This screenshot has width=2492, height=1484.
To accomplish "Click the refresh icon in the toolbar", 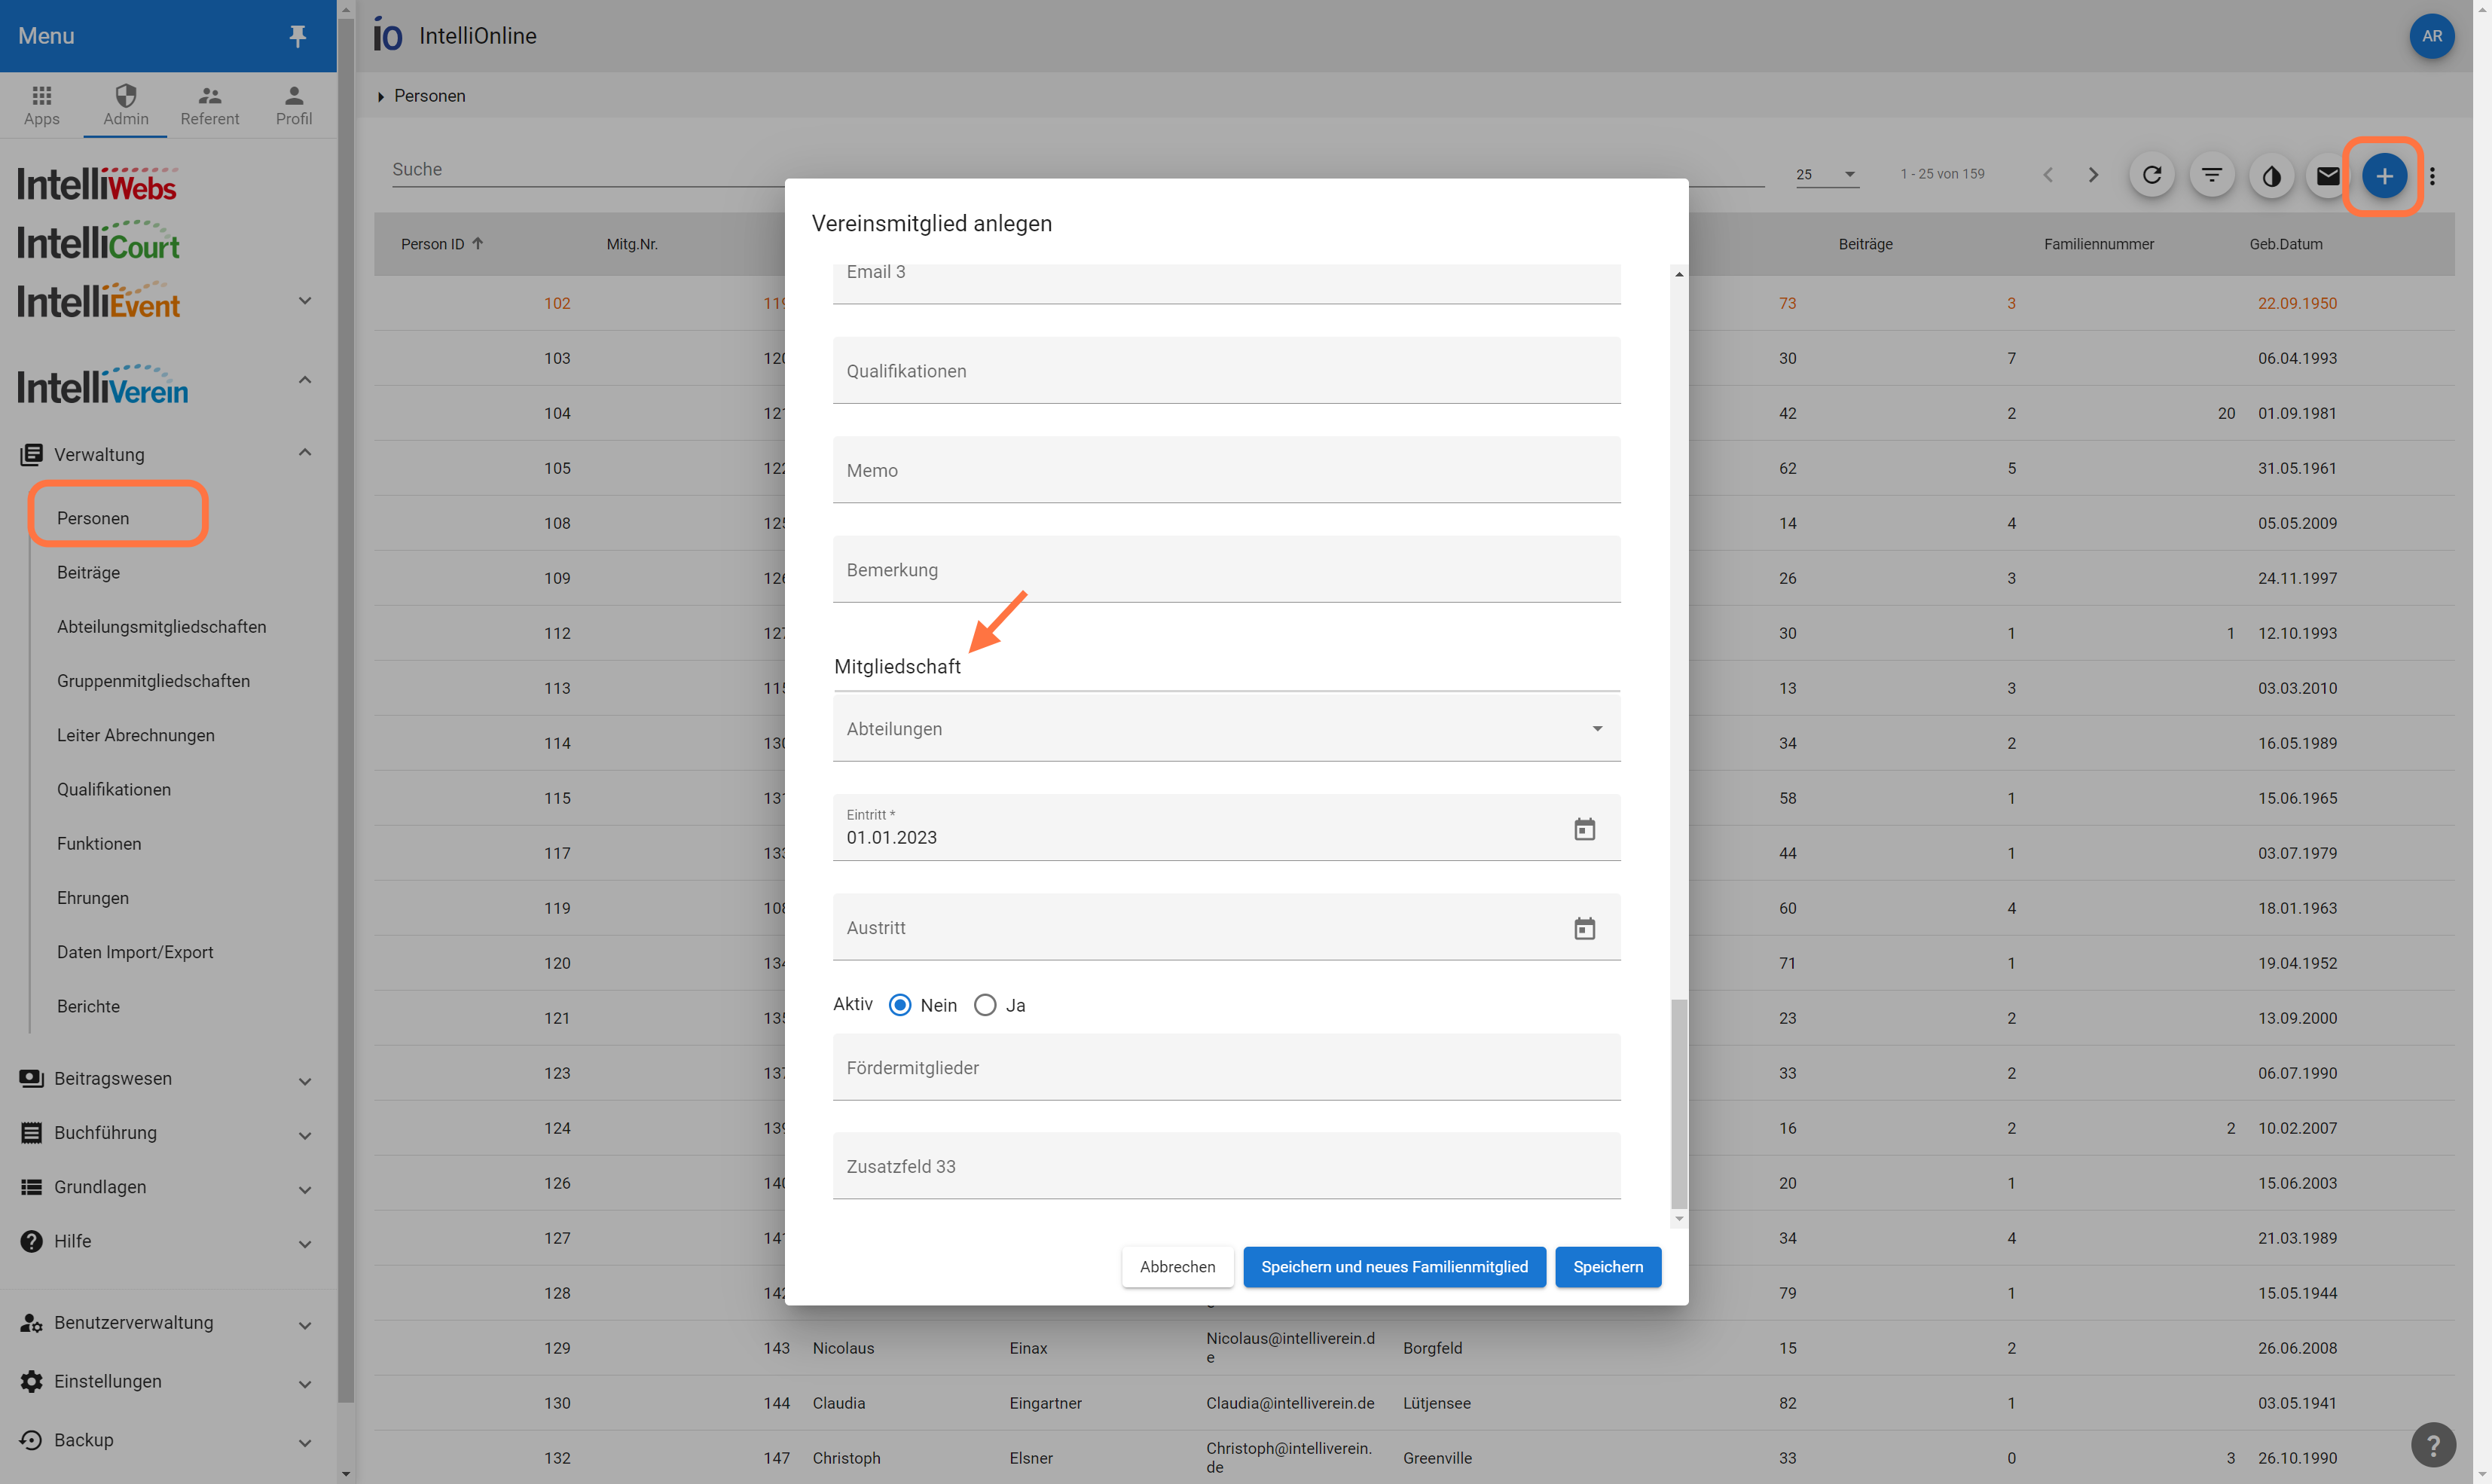I will (x=2152, y=176).
